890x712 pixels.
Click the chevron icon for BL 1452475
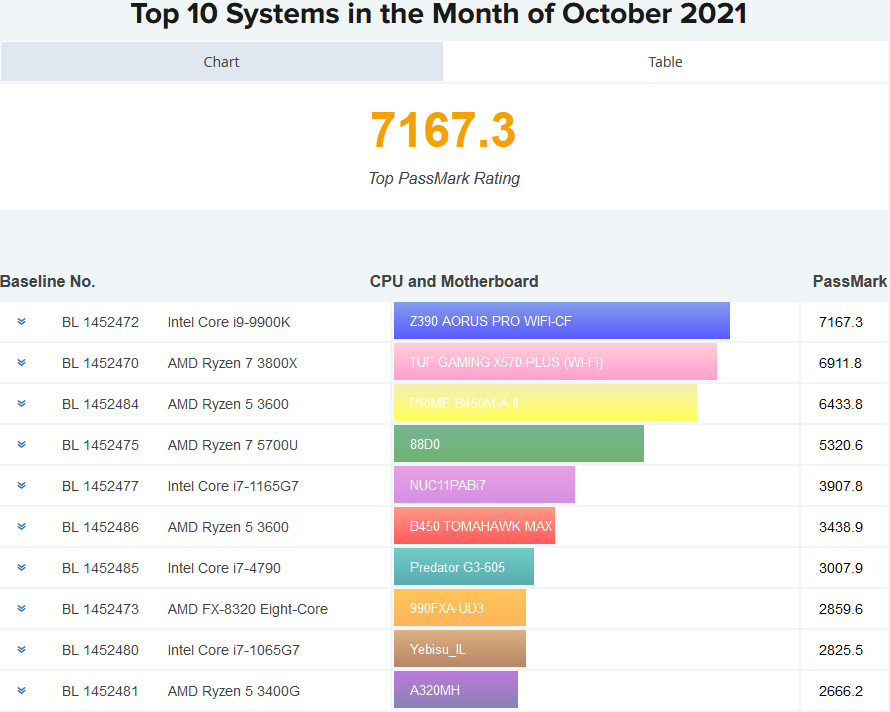pos(22,444)
